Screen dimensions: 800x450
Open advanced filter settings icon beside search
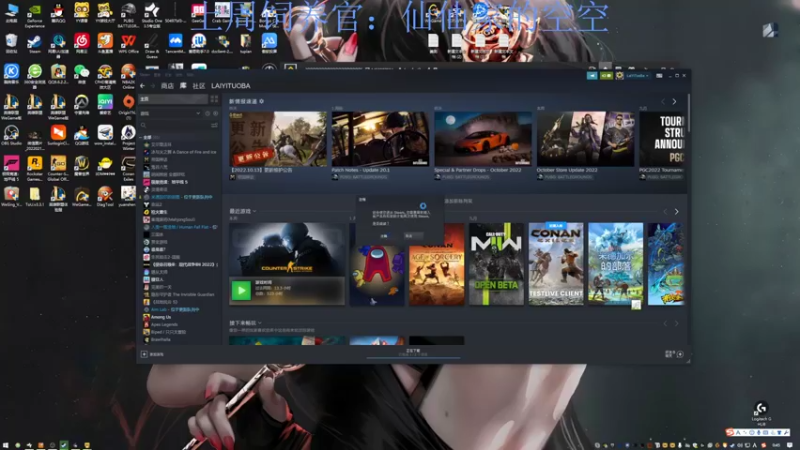(214, 125)
